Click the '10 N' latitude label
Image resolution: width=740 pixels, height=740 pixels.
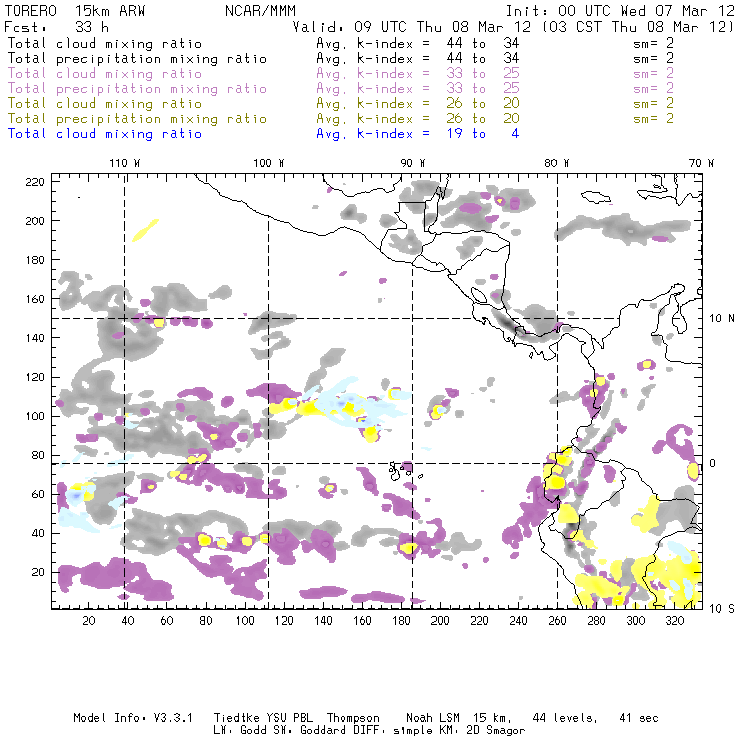click(722, 319)
